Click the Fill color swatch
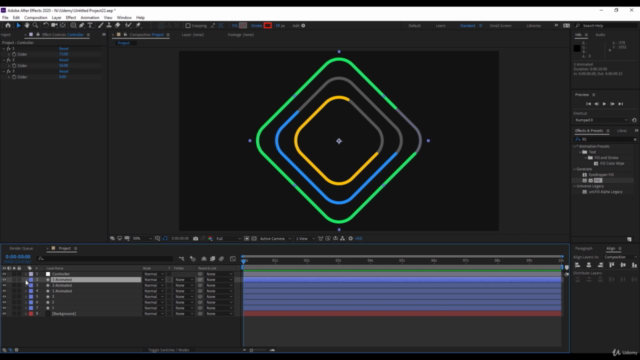This screenshot has height=360, width=640. 243,25
